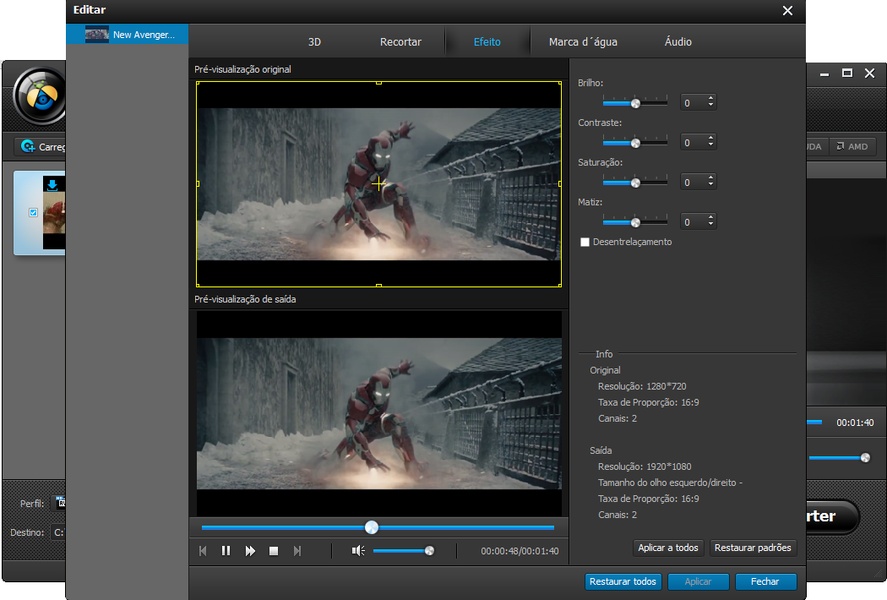Viewport: 887px width, 600px height.
Task: Click the center crosshair in original preview
Action: (378, 183)
